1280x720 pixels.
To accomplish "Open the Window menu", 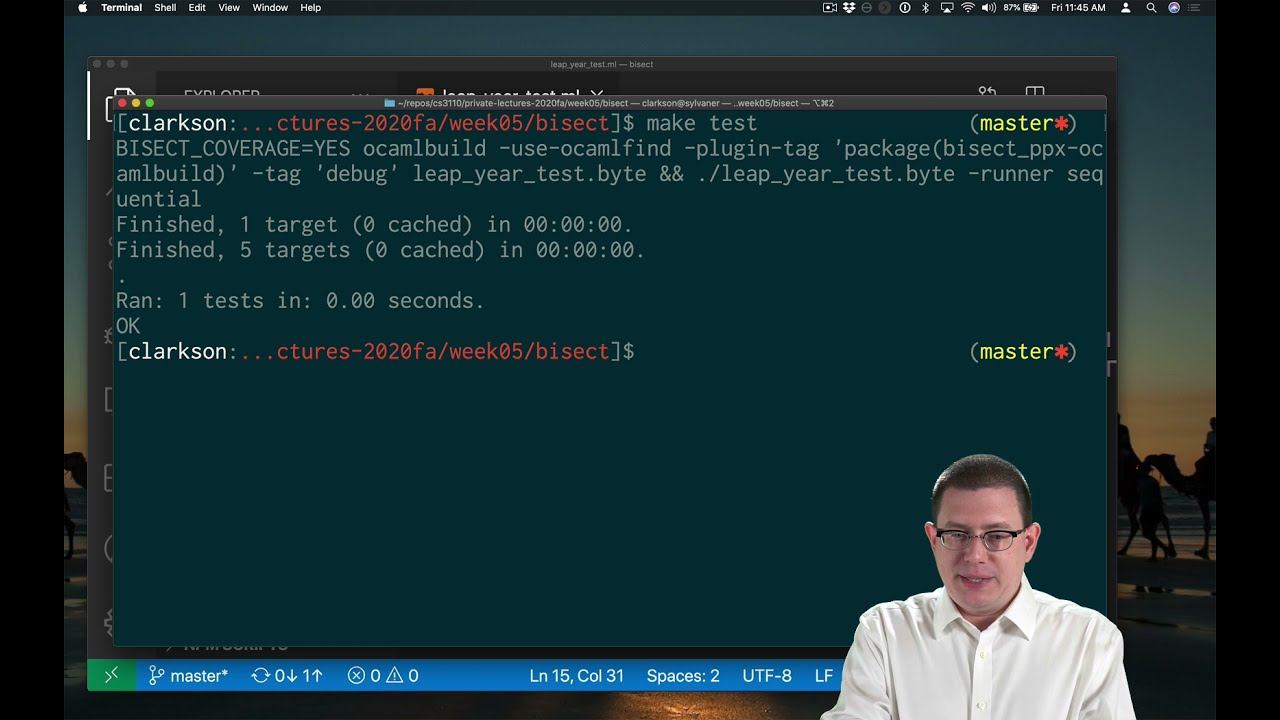I will pos(270,7).
